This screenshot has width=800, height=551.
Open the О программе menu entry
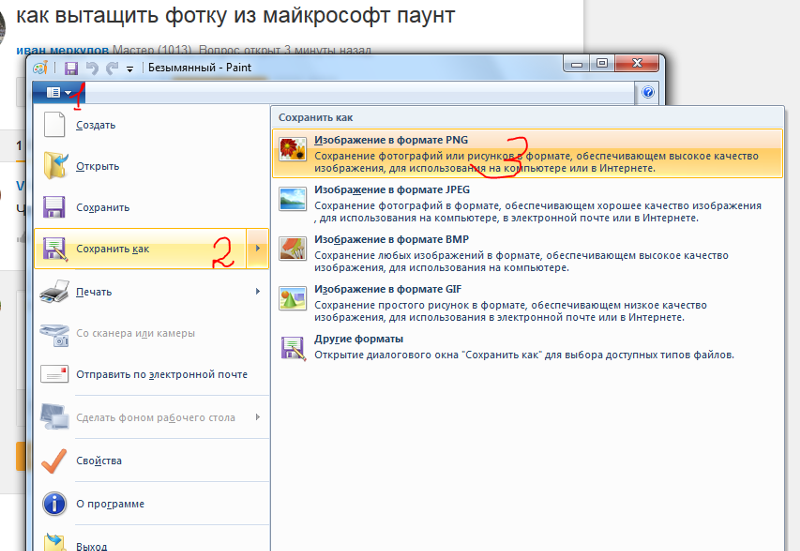pyautogui.click(x=152, y=504)
